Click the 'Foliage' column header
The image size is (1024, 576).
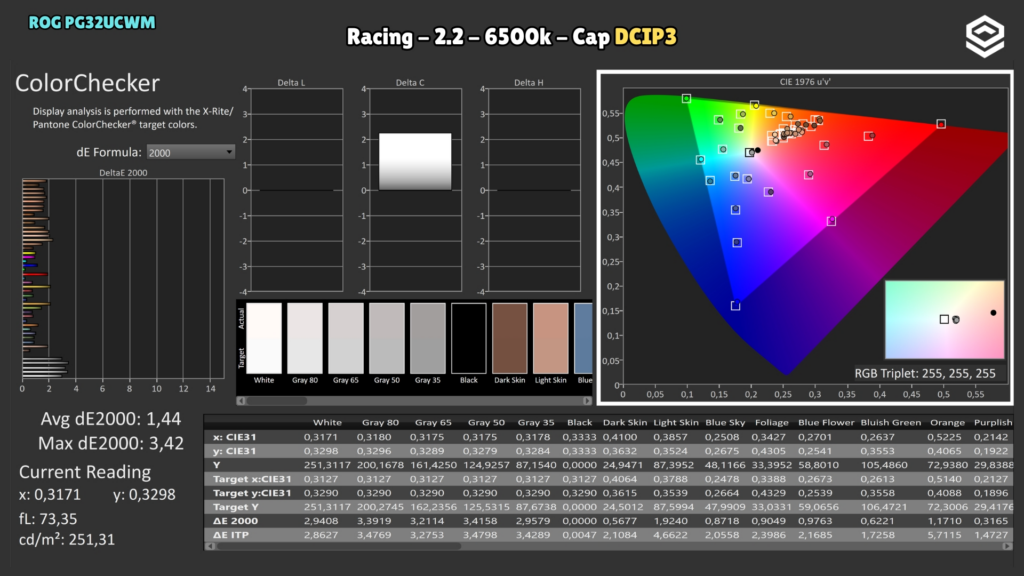771,423
